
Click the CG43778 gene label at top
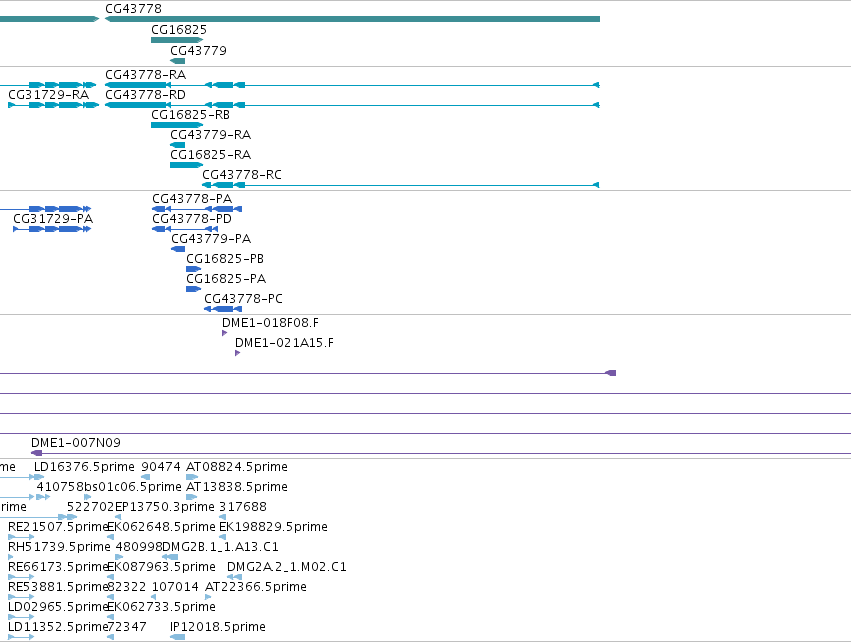point(134,9)
